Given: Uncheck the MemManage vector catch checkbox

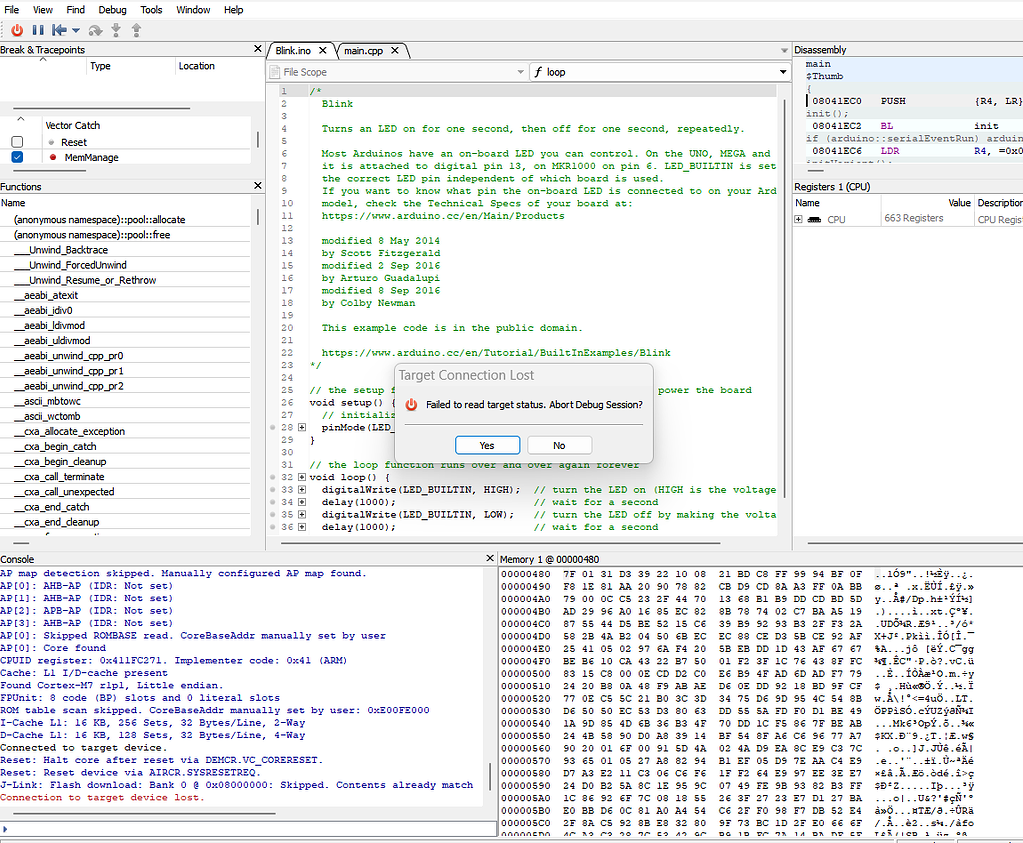Looking at the screenshot, I should coord(17,157).
